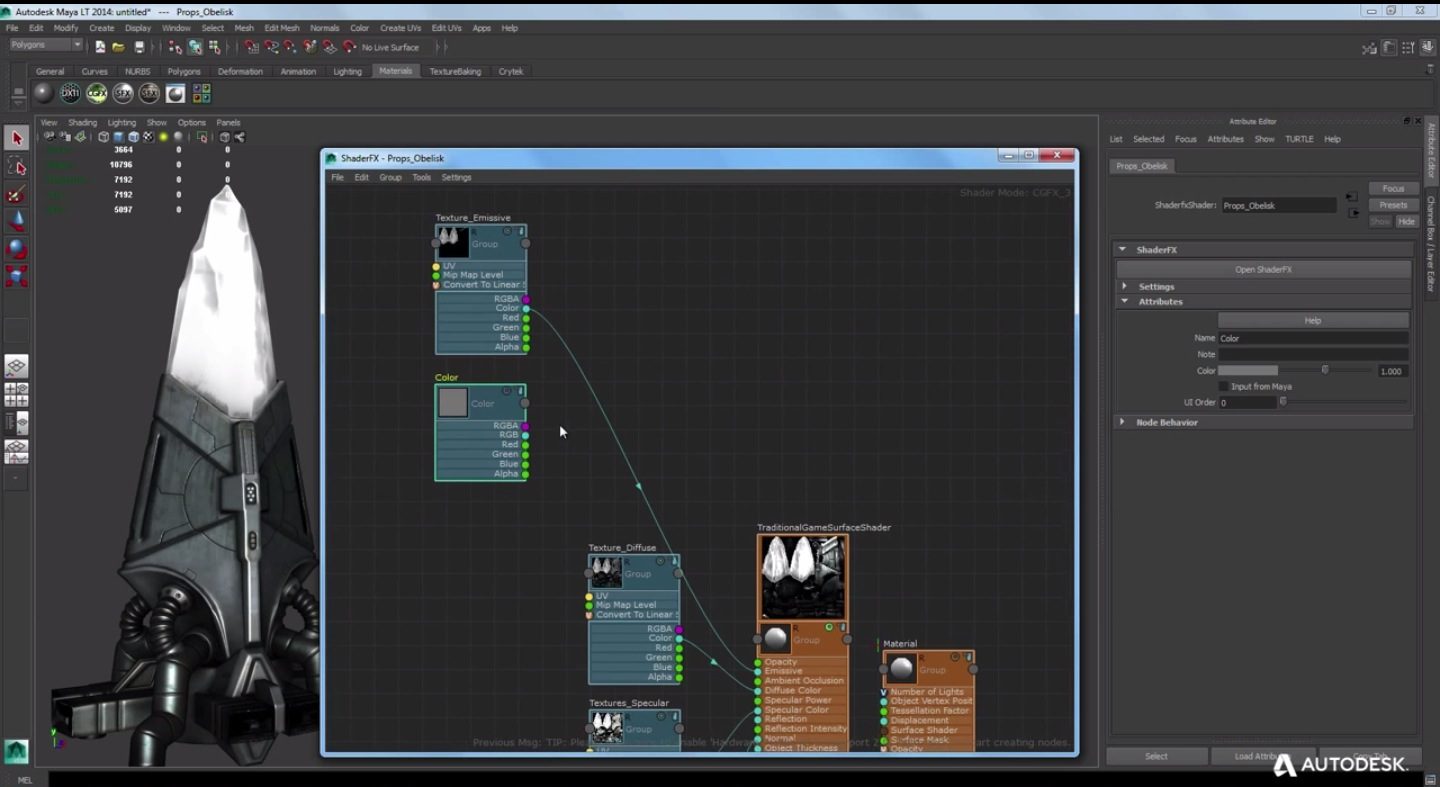The image size is (1440, 787).
Task: Activate the Move tool
Action: click(16, 221)
